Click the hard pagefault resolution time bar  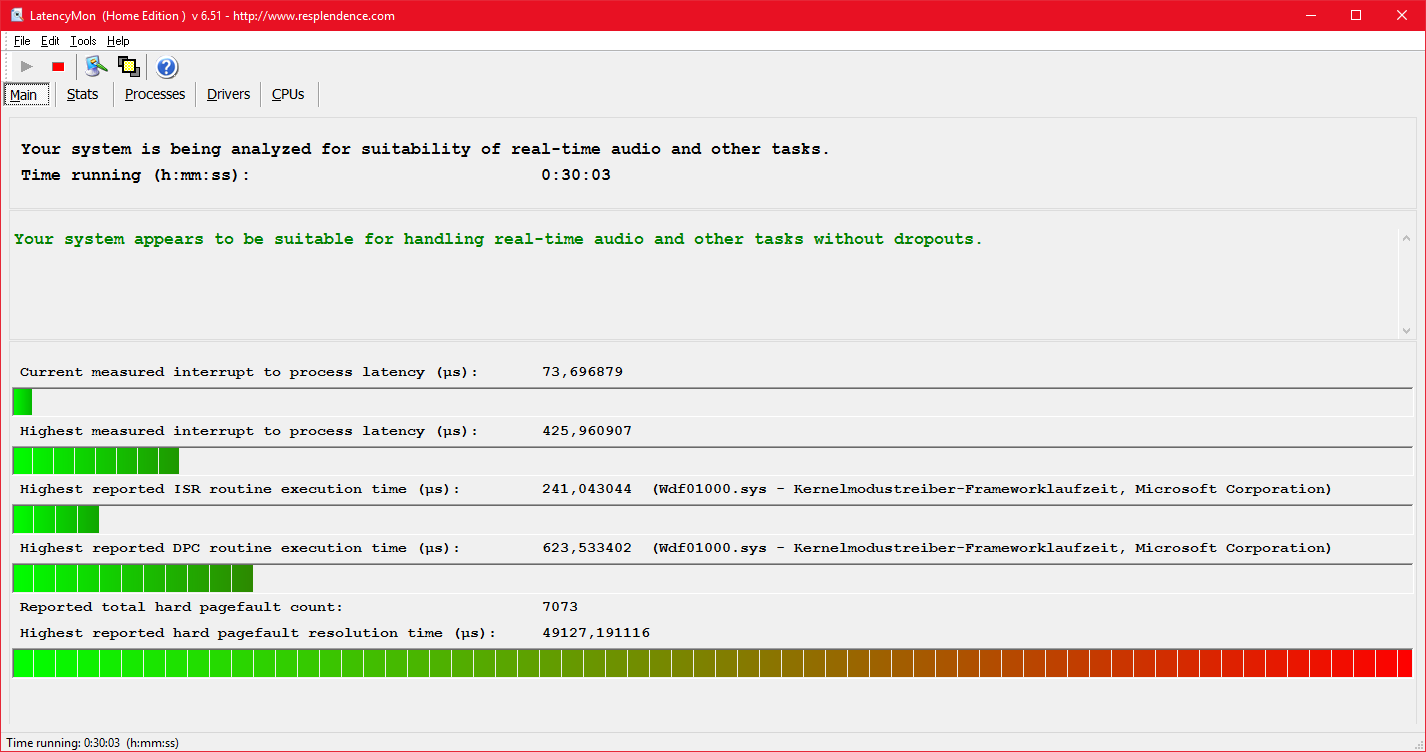click(x=712, y=663)
